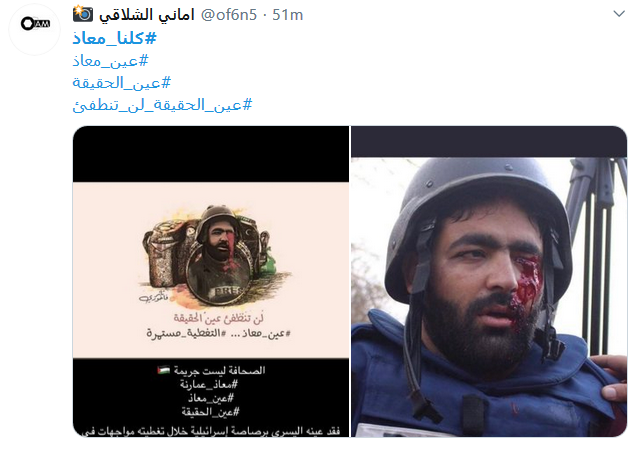
Task: Click the Palestinian flag emoji in the left image
Action: (x=163, y=370)
